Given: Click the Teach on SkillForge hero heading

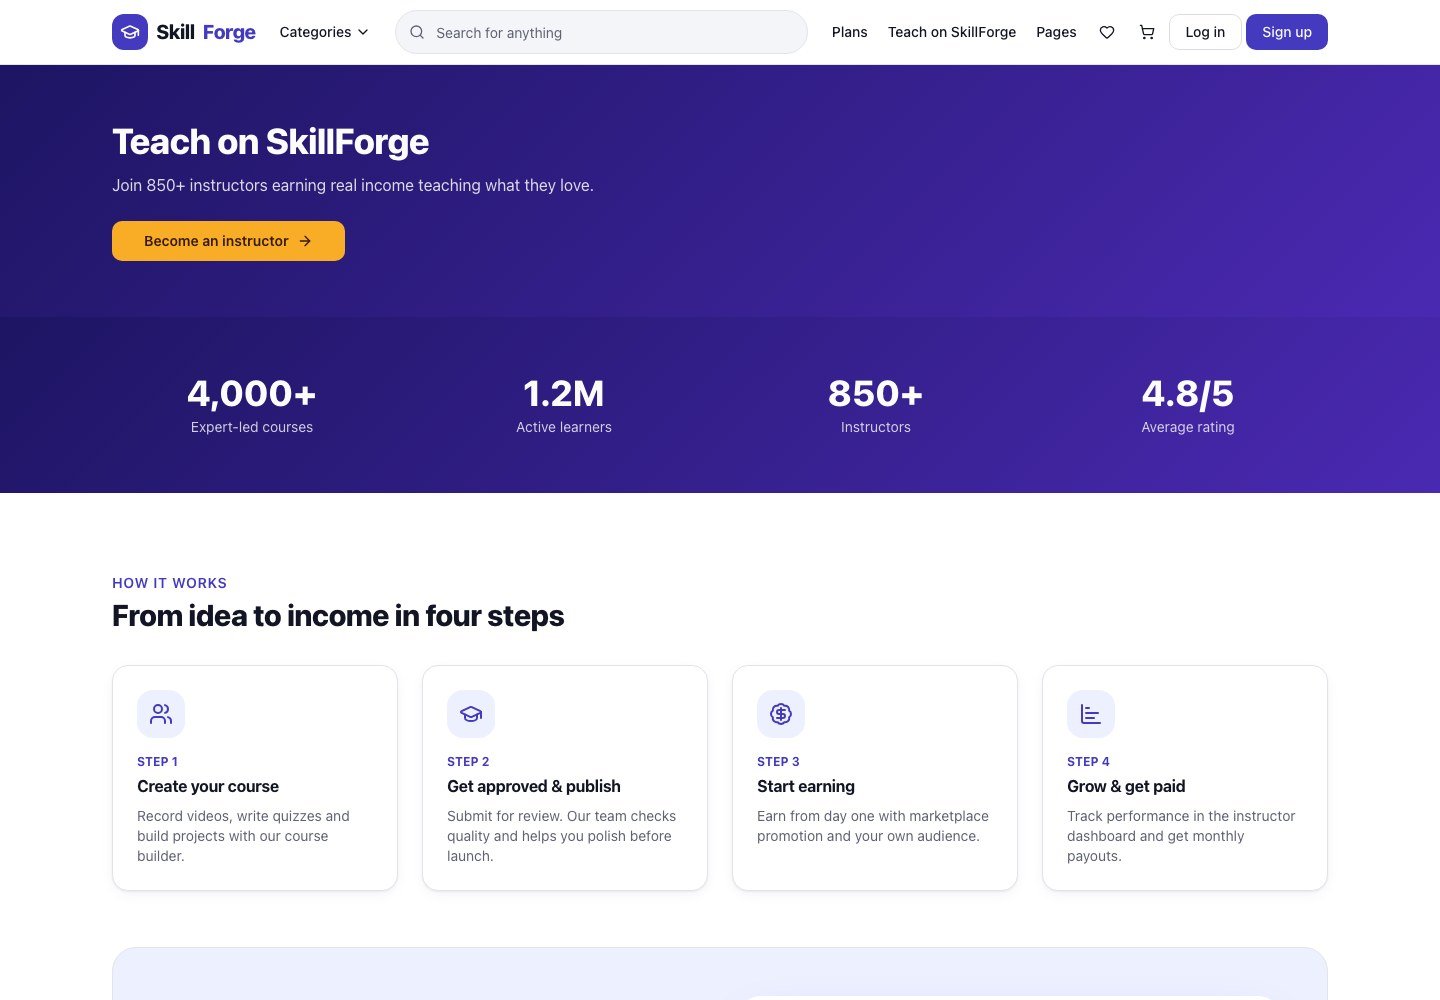Looking at the screenshot, I should point(270,142).
